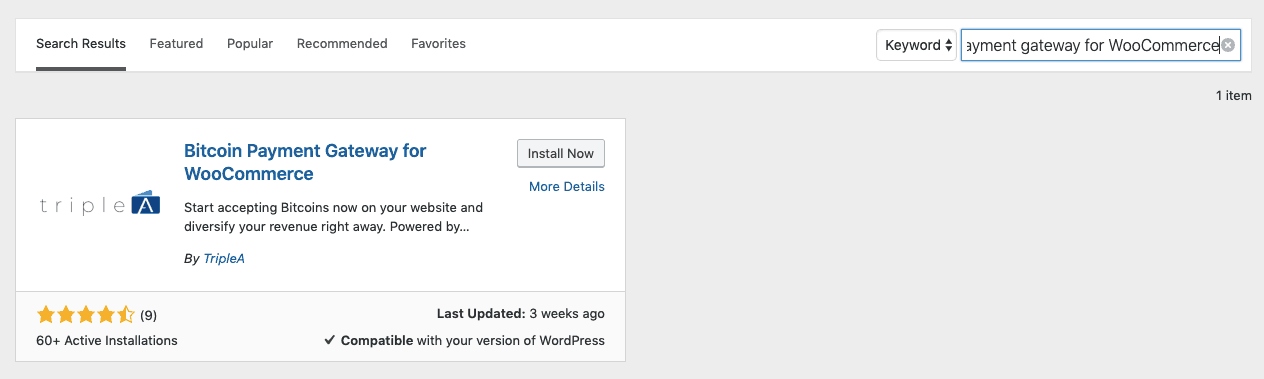
Task: Click the fourth rating star
Action: pyautogui.click(x=106, y=315)
